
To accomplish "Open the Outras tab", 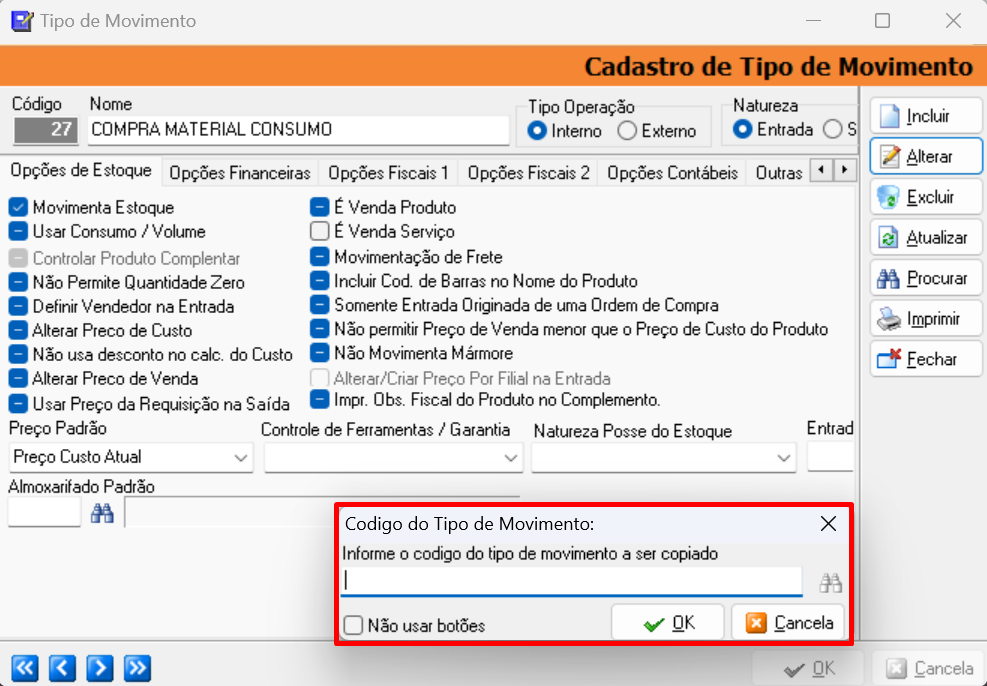I will click(x=779, y=173).
